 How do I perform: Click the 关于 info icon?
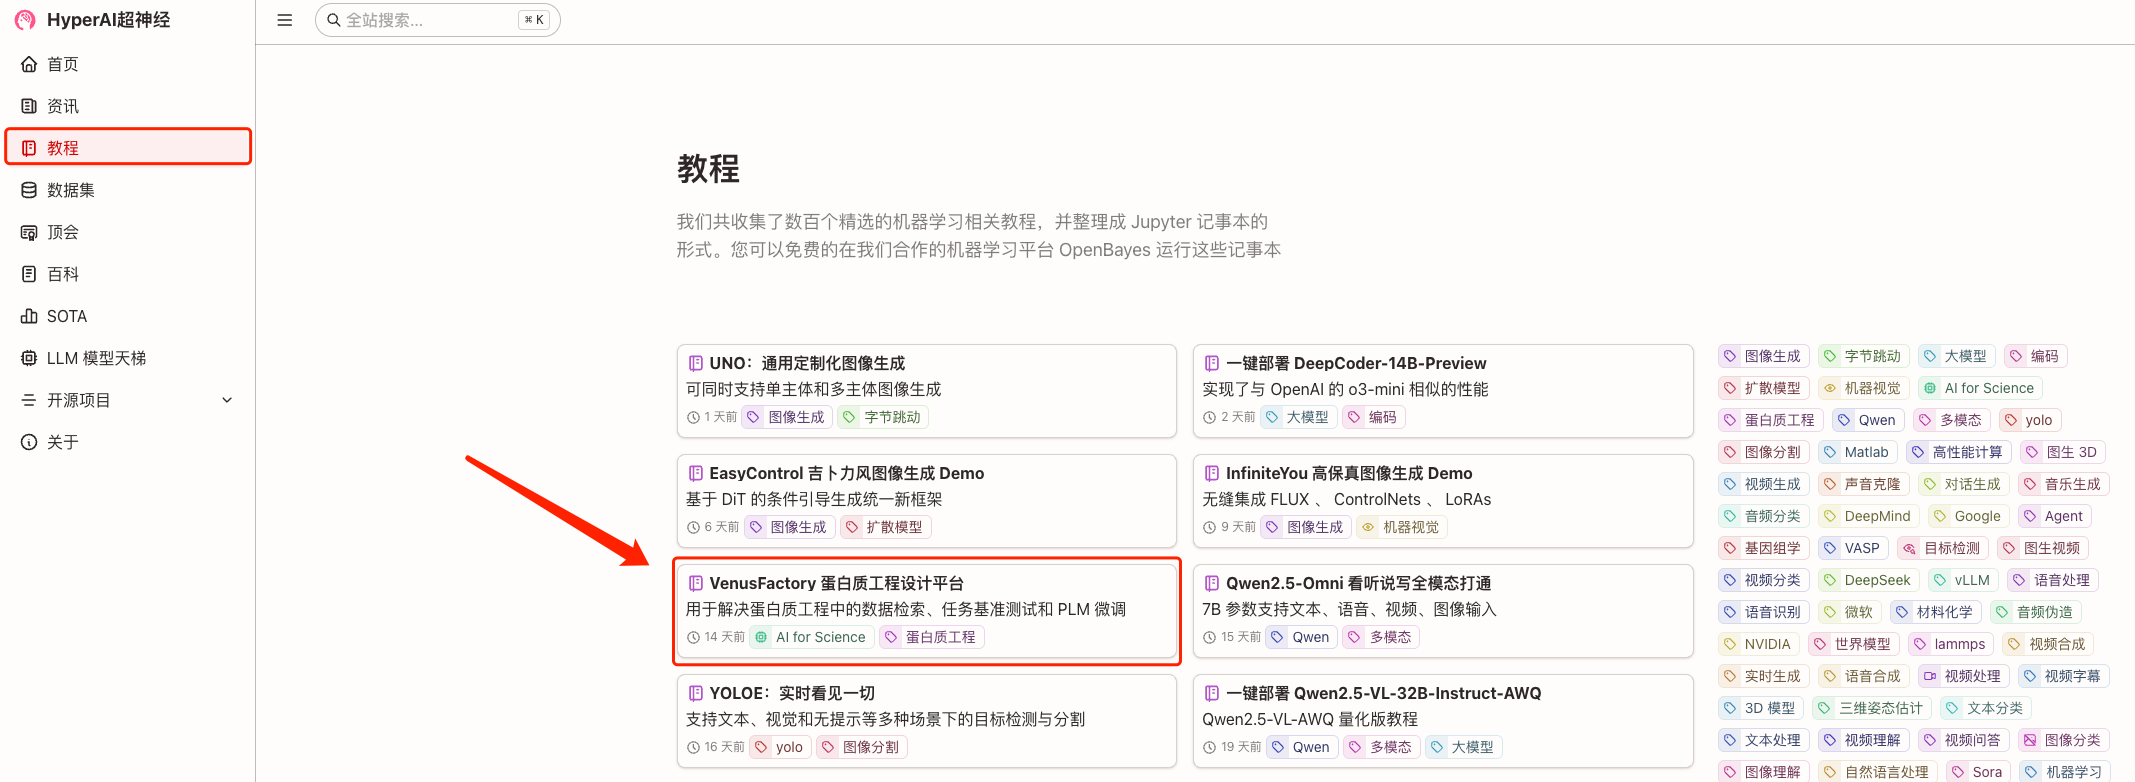(x=29, y=442)
